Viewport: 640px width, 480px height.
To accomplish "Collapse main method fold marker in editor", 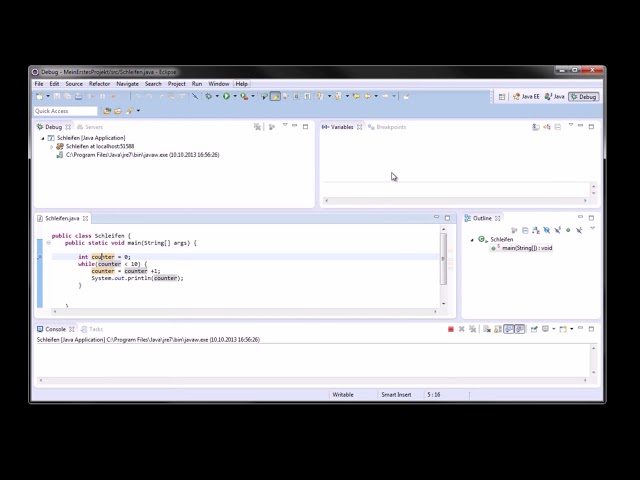I will (49, 243).
